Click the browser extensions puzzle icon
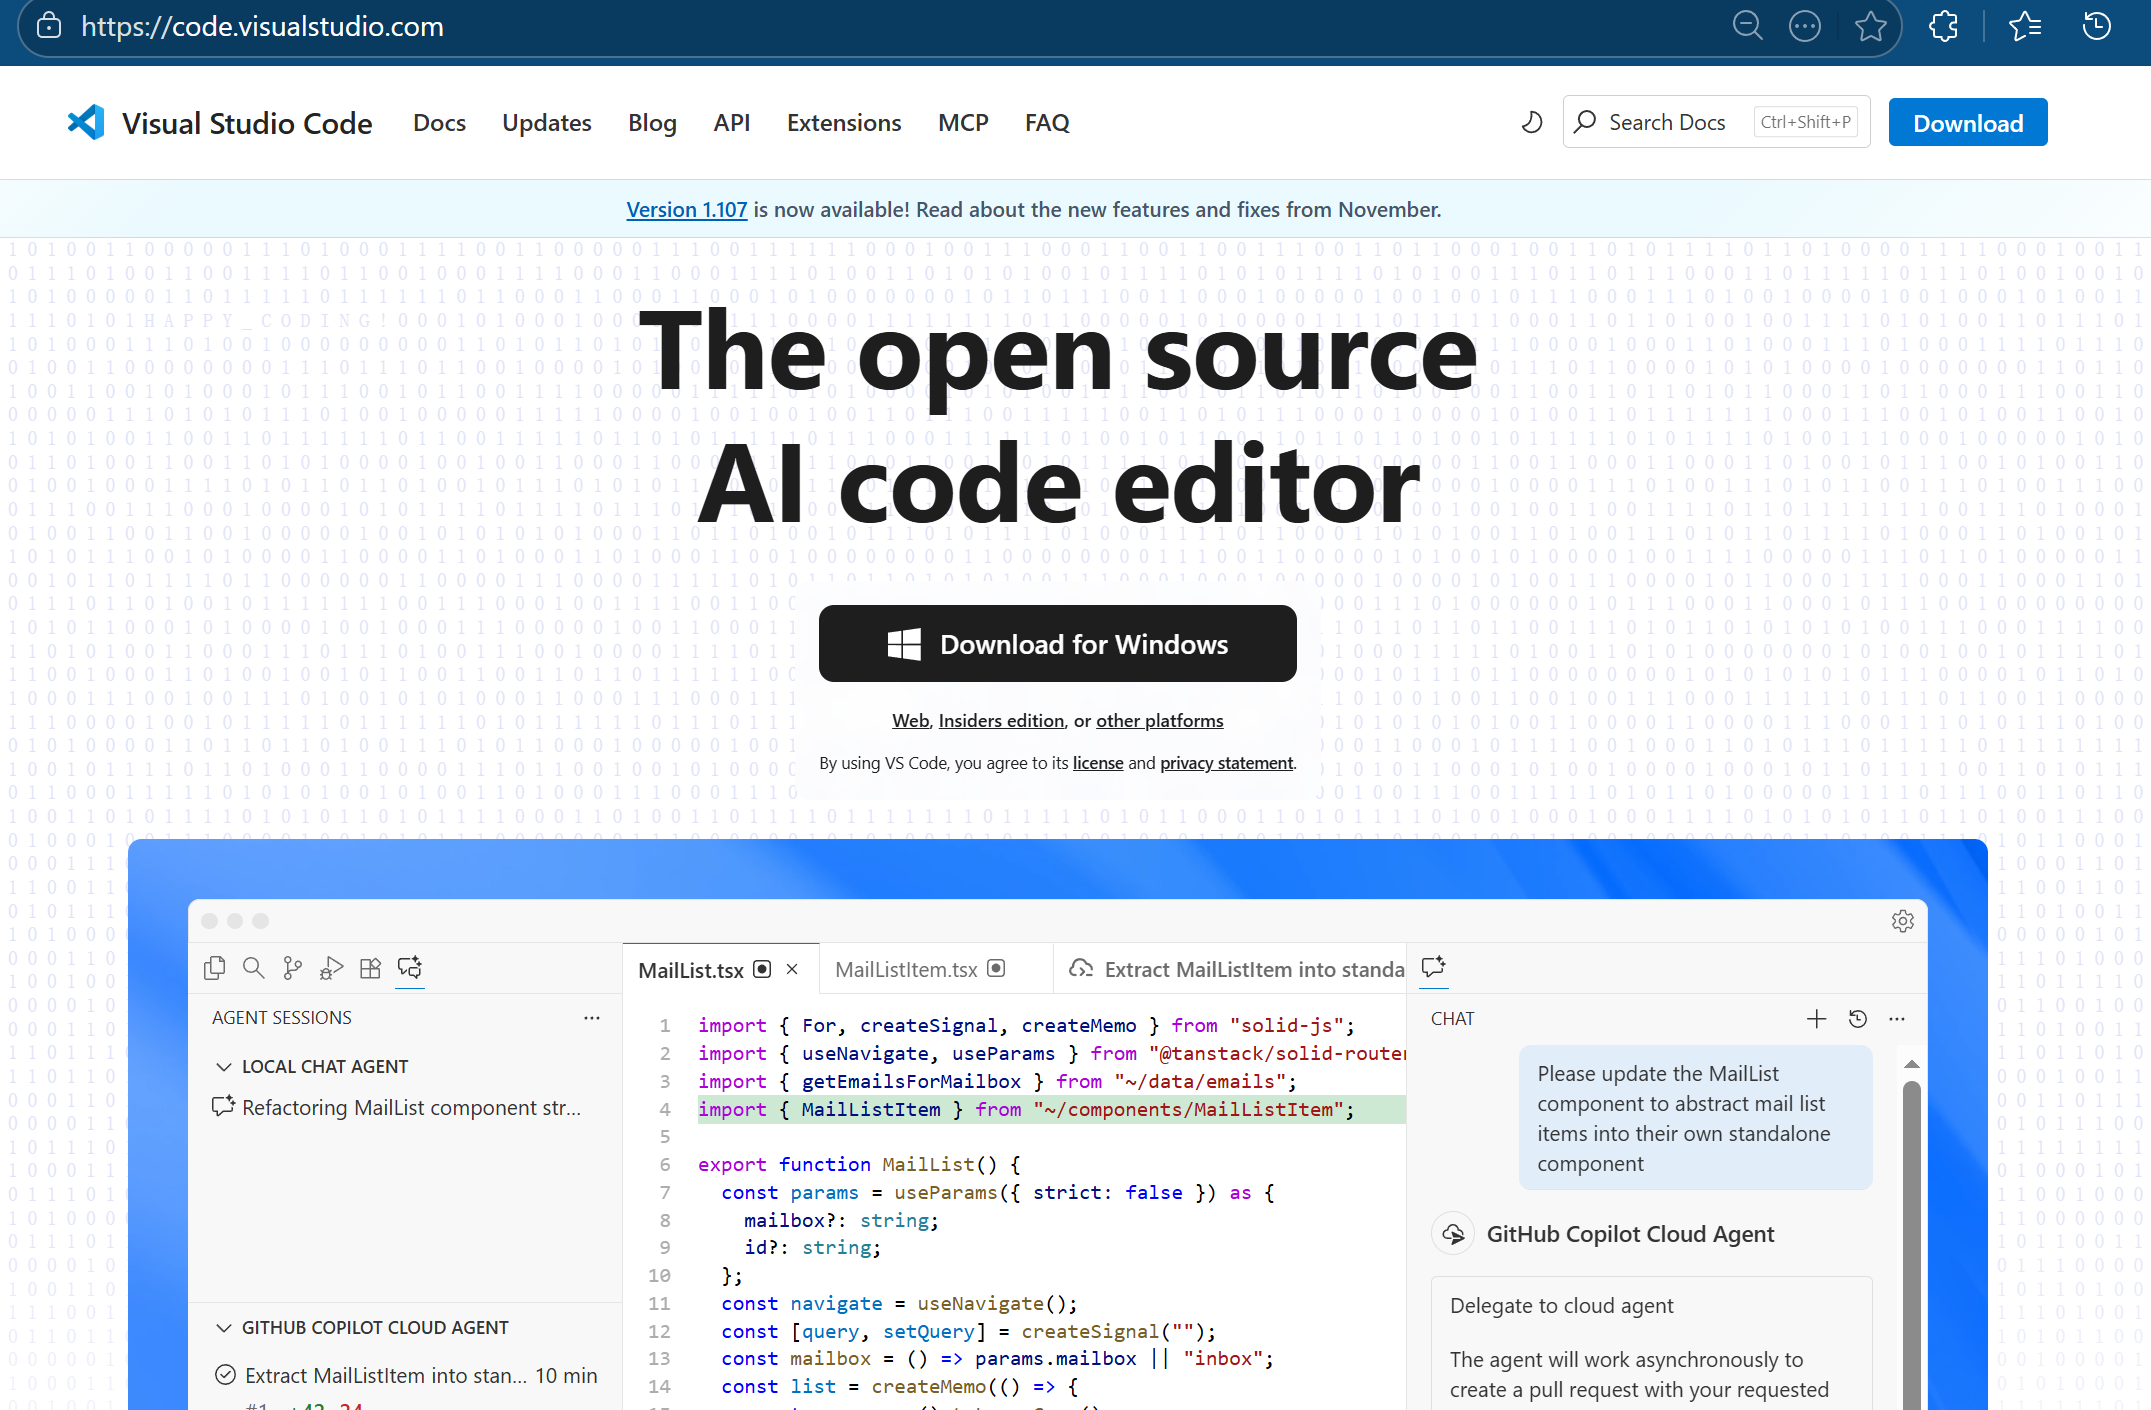This screenshot has height=1410, width=2151. 1943,26
